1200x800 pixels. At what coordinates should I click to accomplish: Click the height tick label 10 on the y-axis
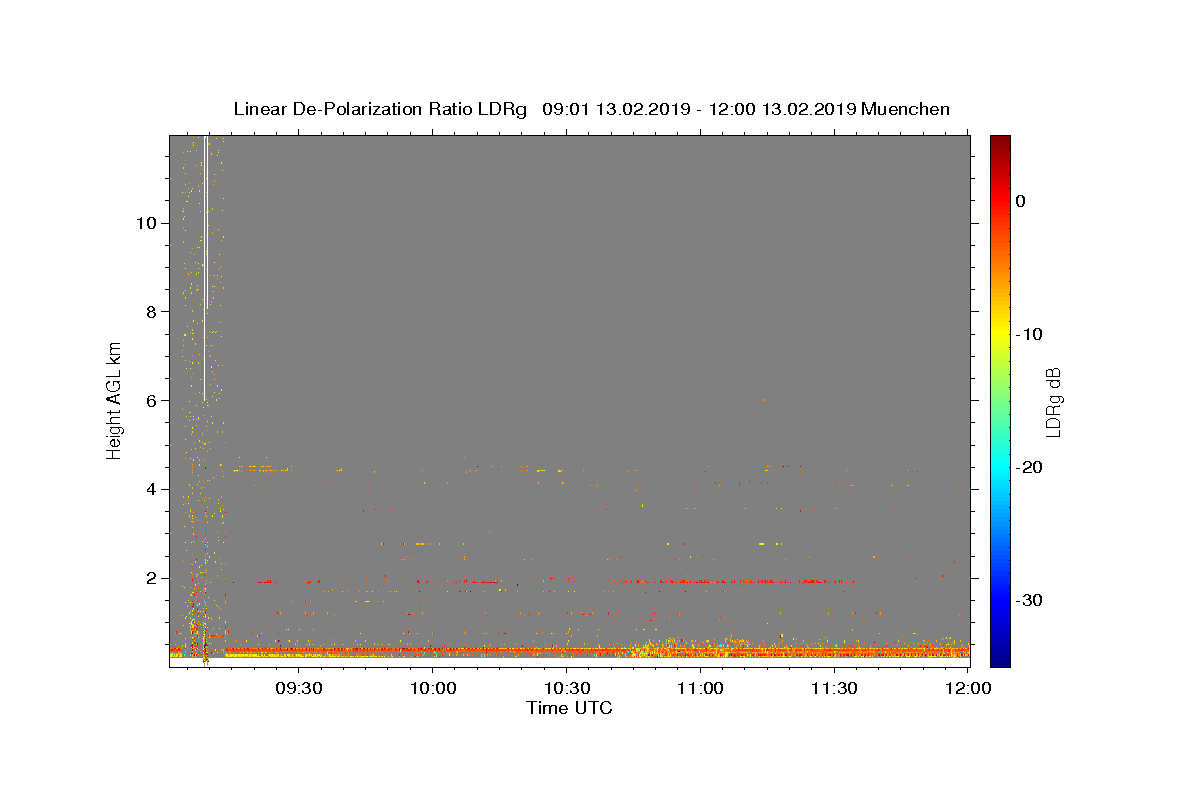(145, 222)
